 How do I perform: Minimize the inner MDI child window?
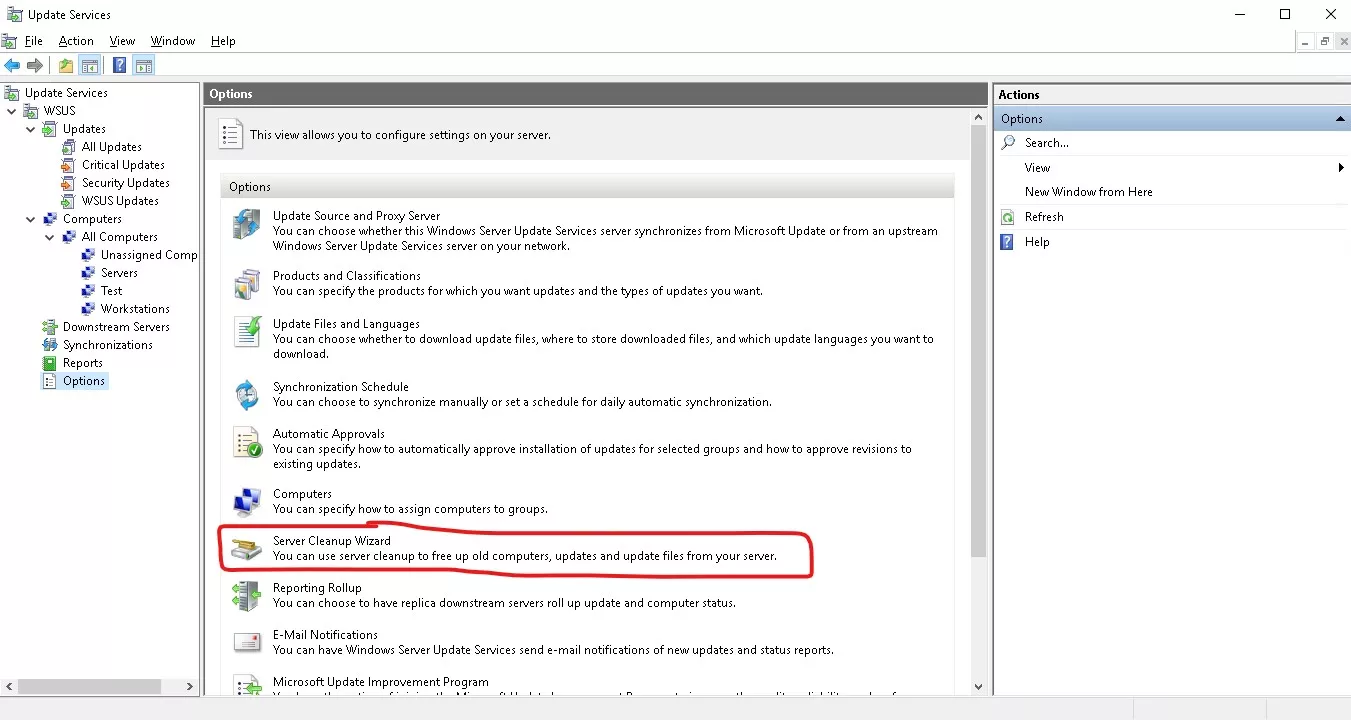click(1306, 41)
